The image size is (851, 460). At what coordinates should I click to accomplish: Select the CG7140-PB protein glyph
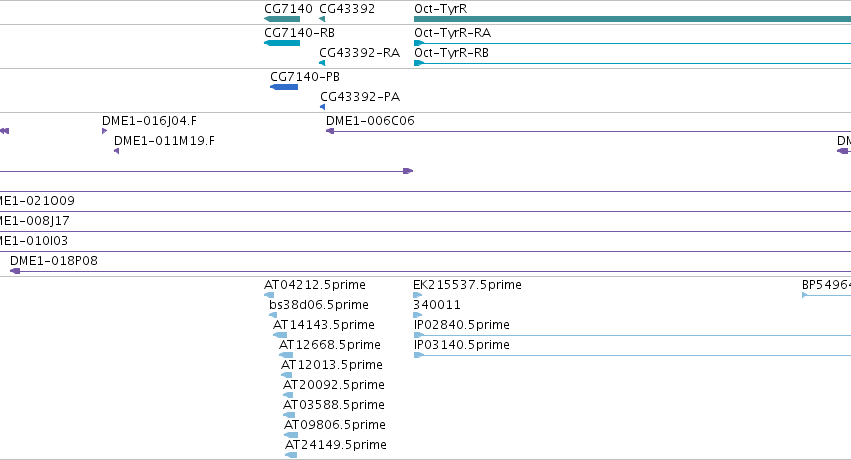coord(284,87)
